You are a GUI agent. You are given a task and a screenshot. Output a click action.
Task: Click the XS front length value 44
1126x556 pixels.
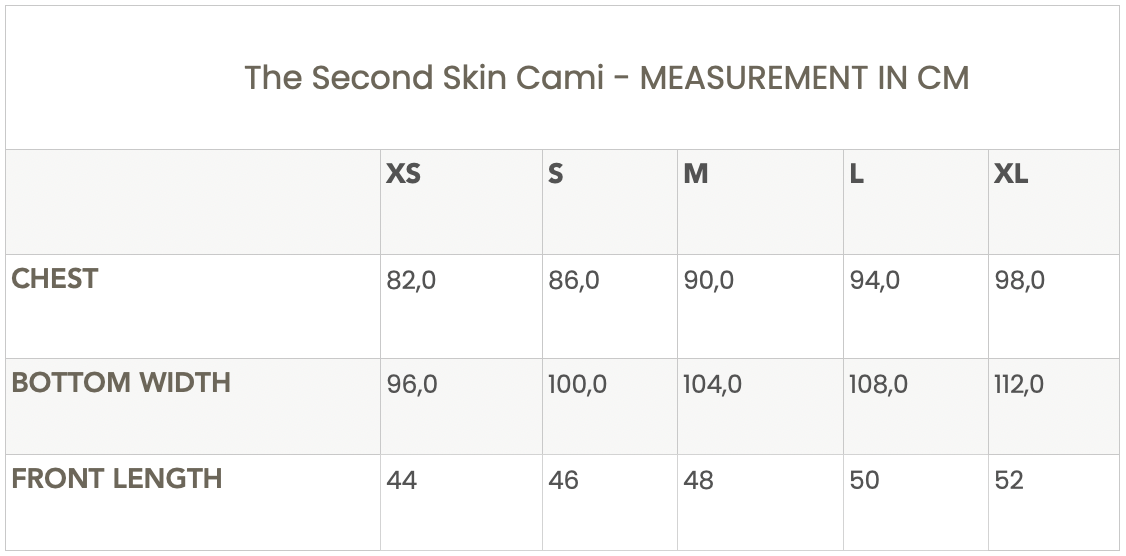[401, 481]
